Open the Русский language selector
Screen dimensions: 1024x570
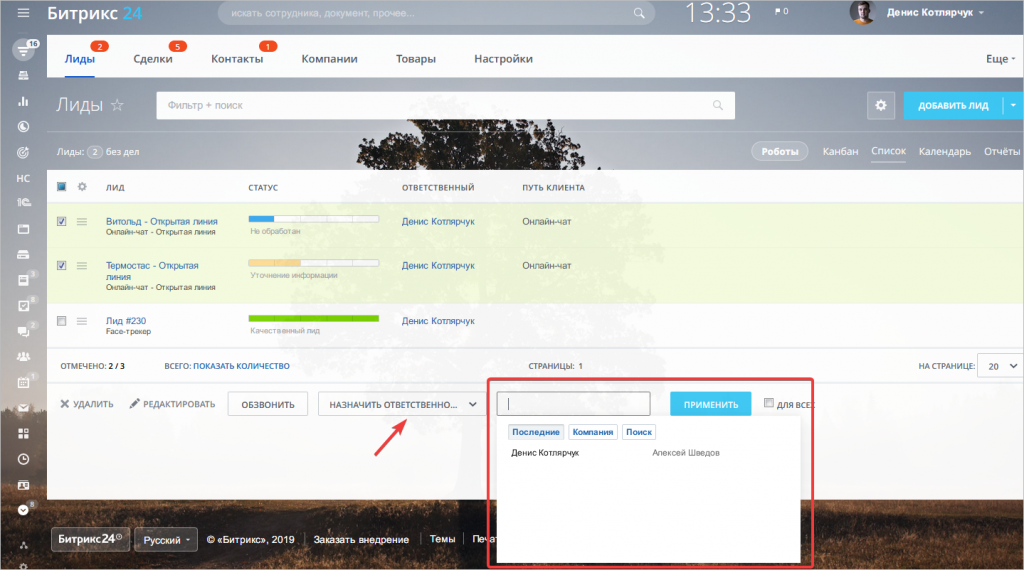166,539
